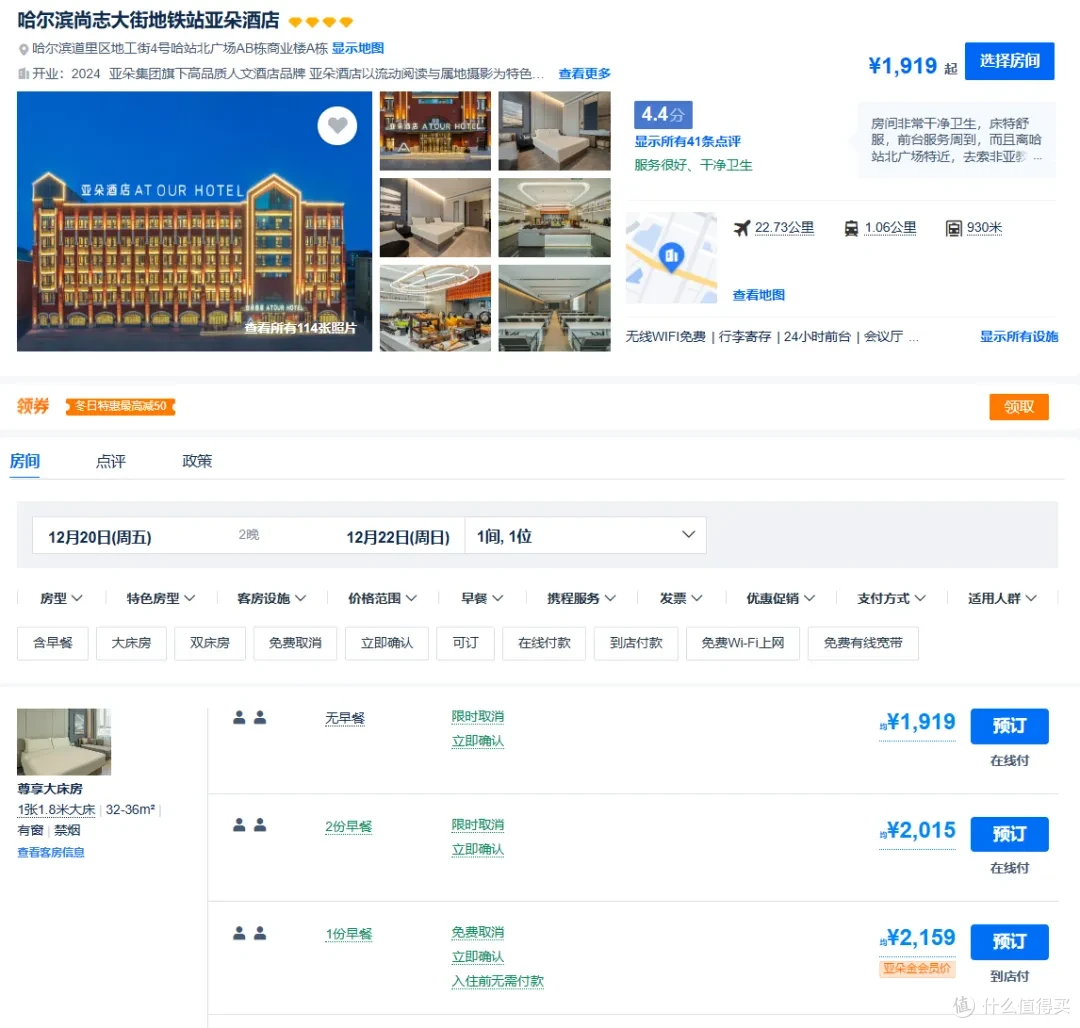Expand the 优惠促销 filter dropdown
Screen dimensions: 1080x1028
[x=780, y=598]
